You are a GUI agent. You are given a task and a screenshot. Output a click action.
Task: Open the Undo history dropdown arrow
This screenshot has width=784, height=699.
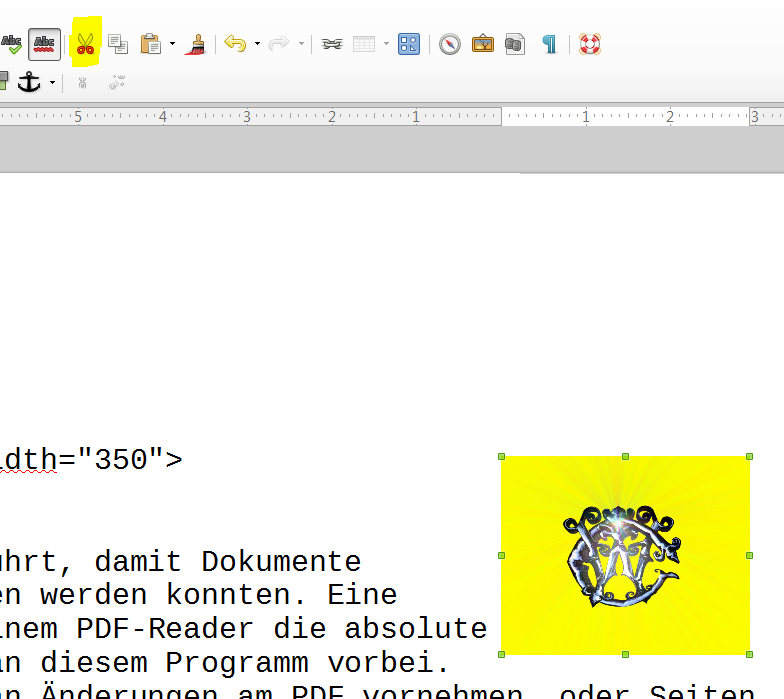(x=257, y=44)
